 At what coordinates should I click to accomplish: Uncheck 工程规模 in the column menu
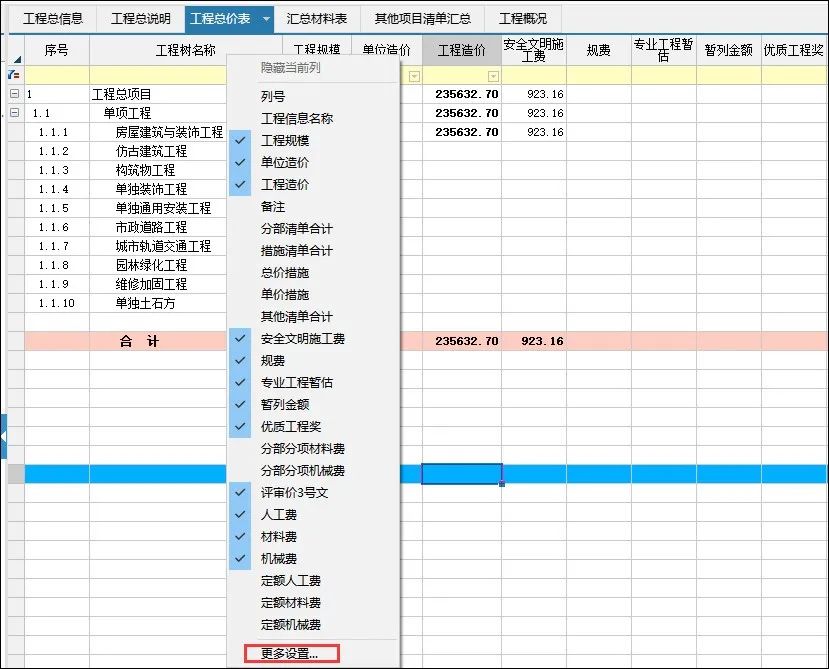285,140
